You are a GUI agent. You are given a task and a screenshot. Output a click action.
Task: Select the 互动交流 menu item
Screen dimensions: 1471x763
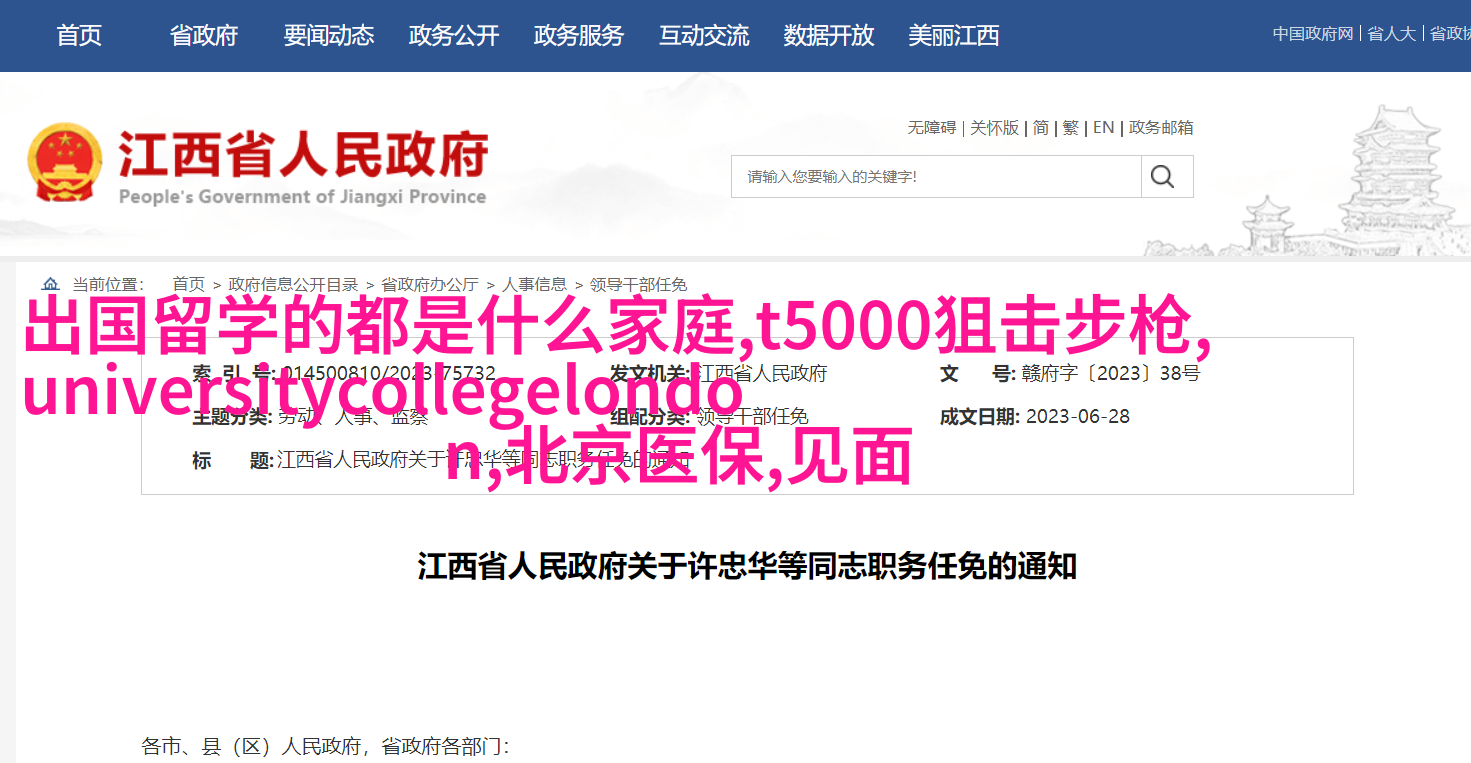click(x=704, y=36)
